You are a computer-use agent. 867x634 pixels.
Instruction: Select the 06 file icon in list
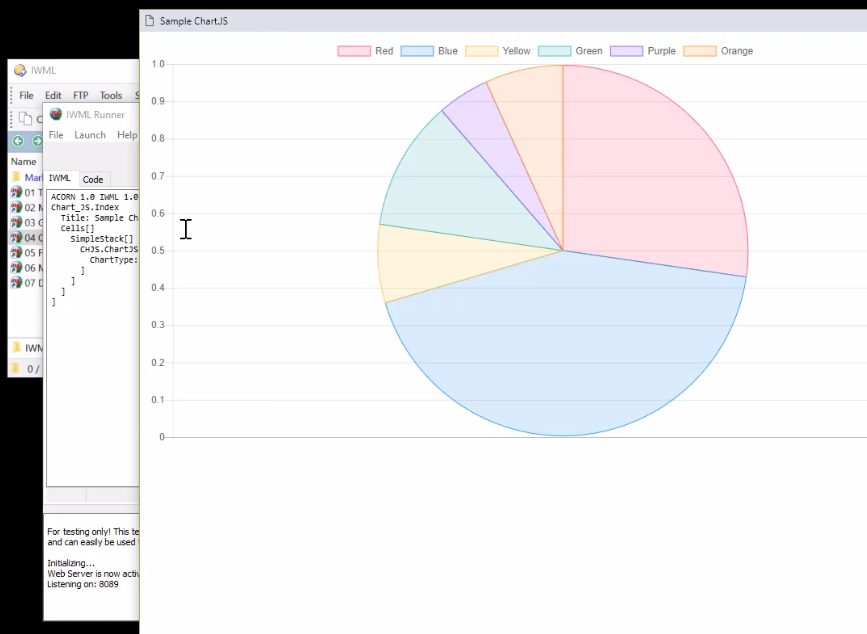(16, 268)
